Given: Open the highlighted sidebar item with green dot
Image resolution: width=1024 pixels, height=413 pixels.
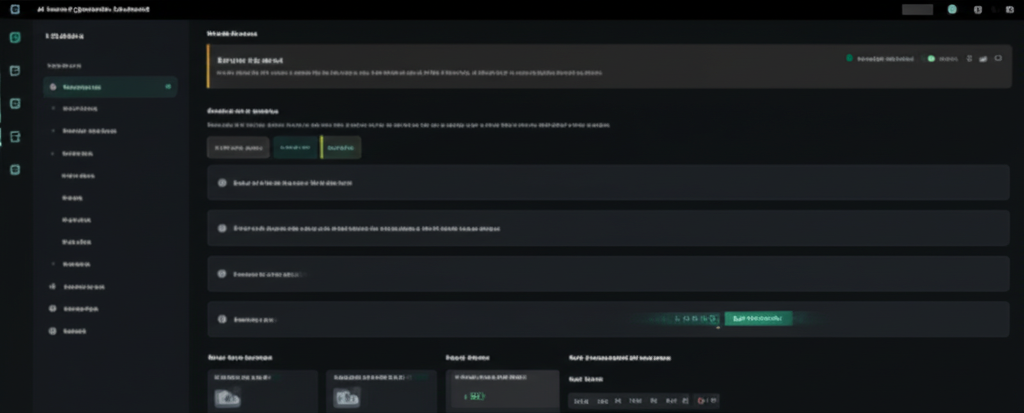Looking at the screenshot, I should (110, 87).
